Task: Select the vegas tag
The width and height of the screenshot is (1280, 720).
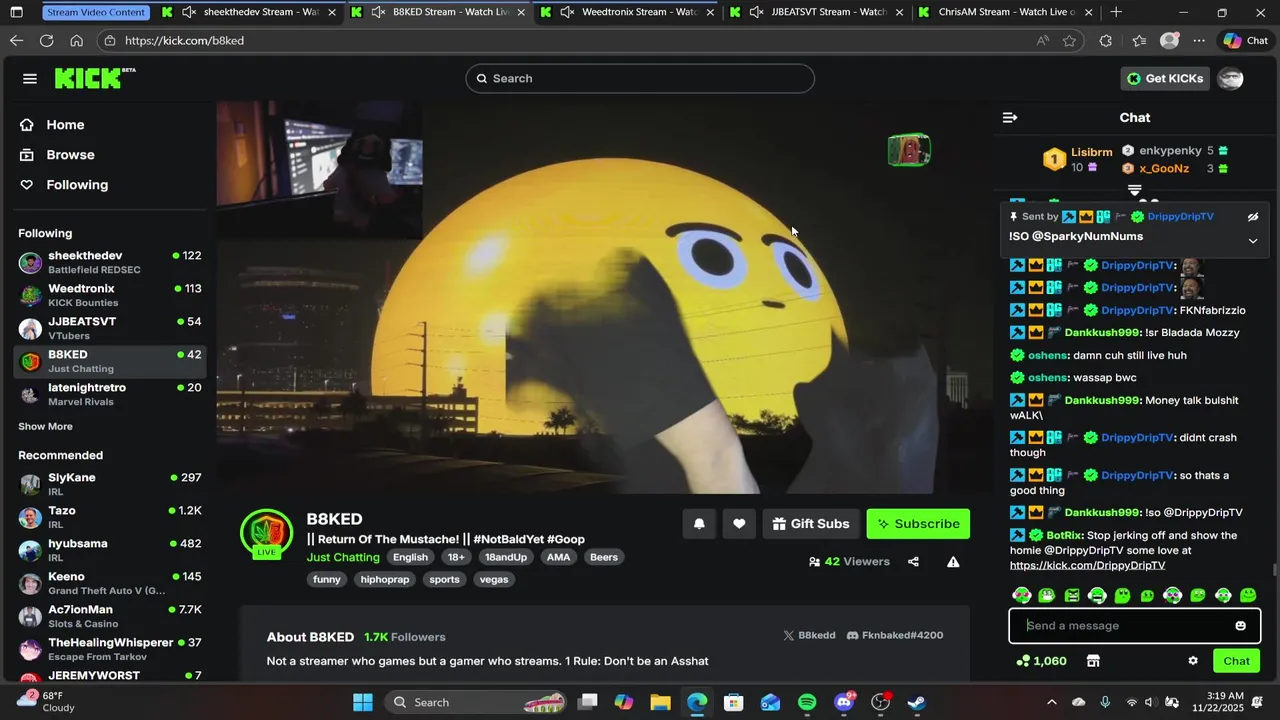Action: click(494, 579)
